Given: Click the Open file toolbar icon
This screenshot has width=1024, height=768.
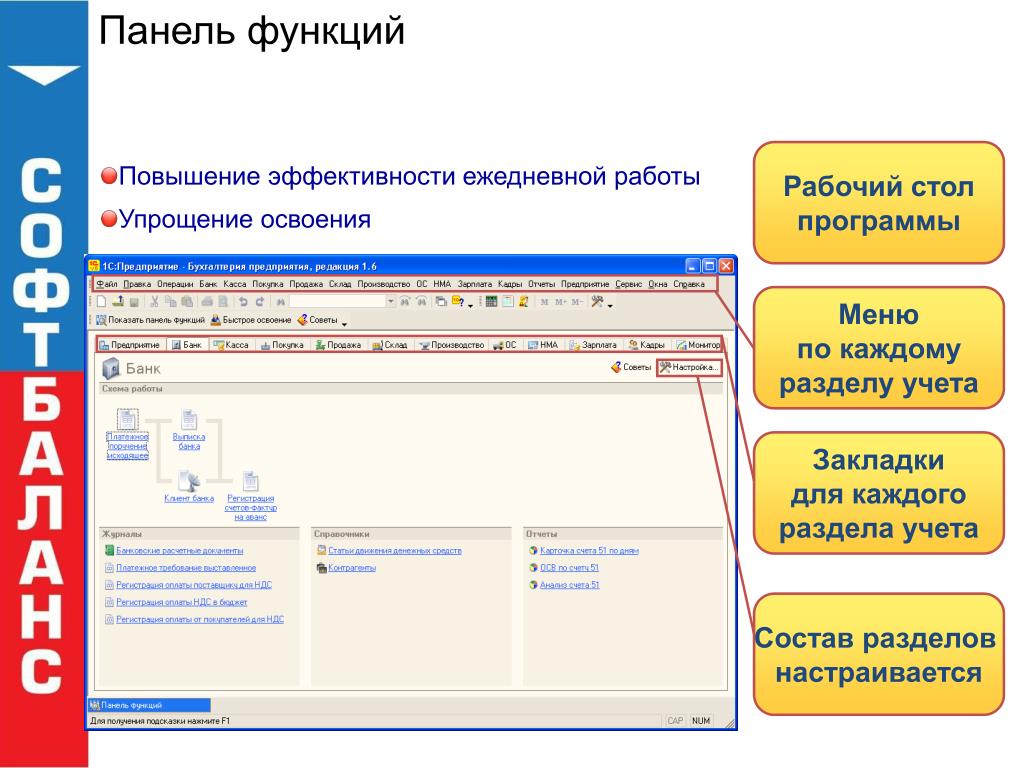Looking at the screenshot, I should coord(118,302).
